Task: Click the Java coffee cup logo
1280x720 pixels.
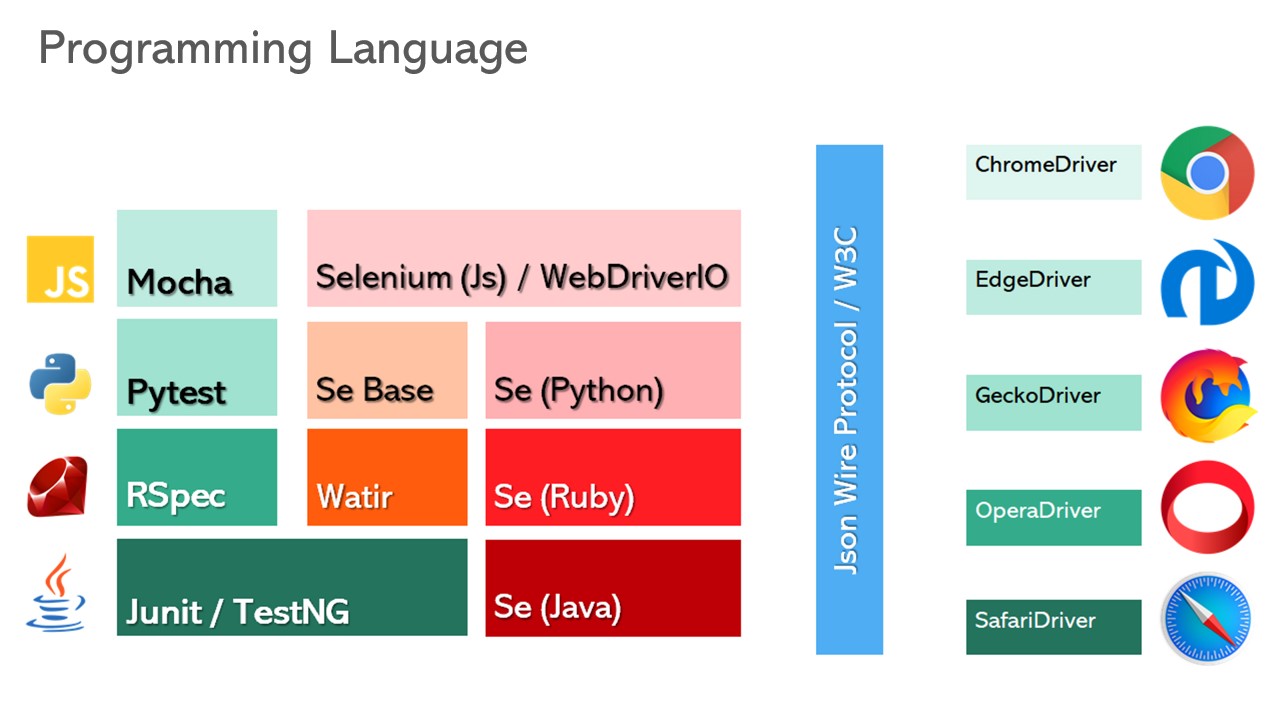Action: (56, 593)
